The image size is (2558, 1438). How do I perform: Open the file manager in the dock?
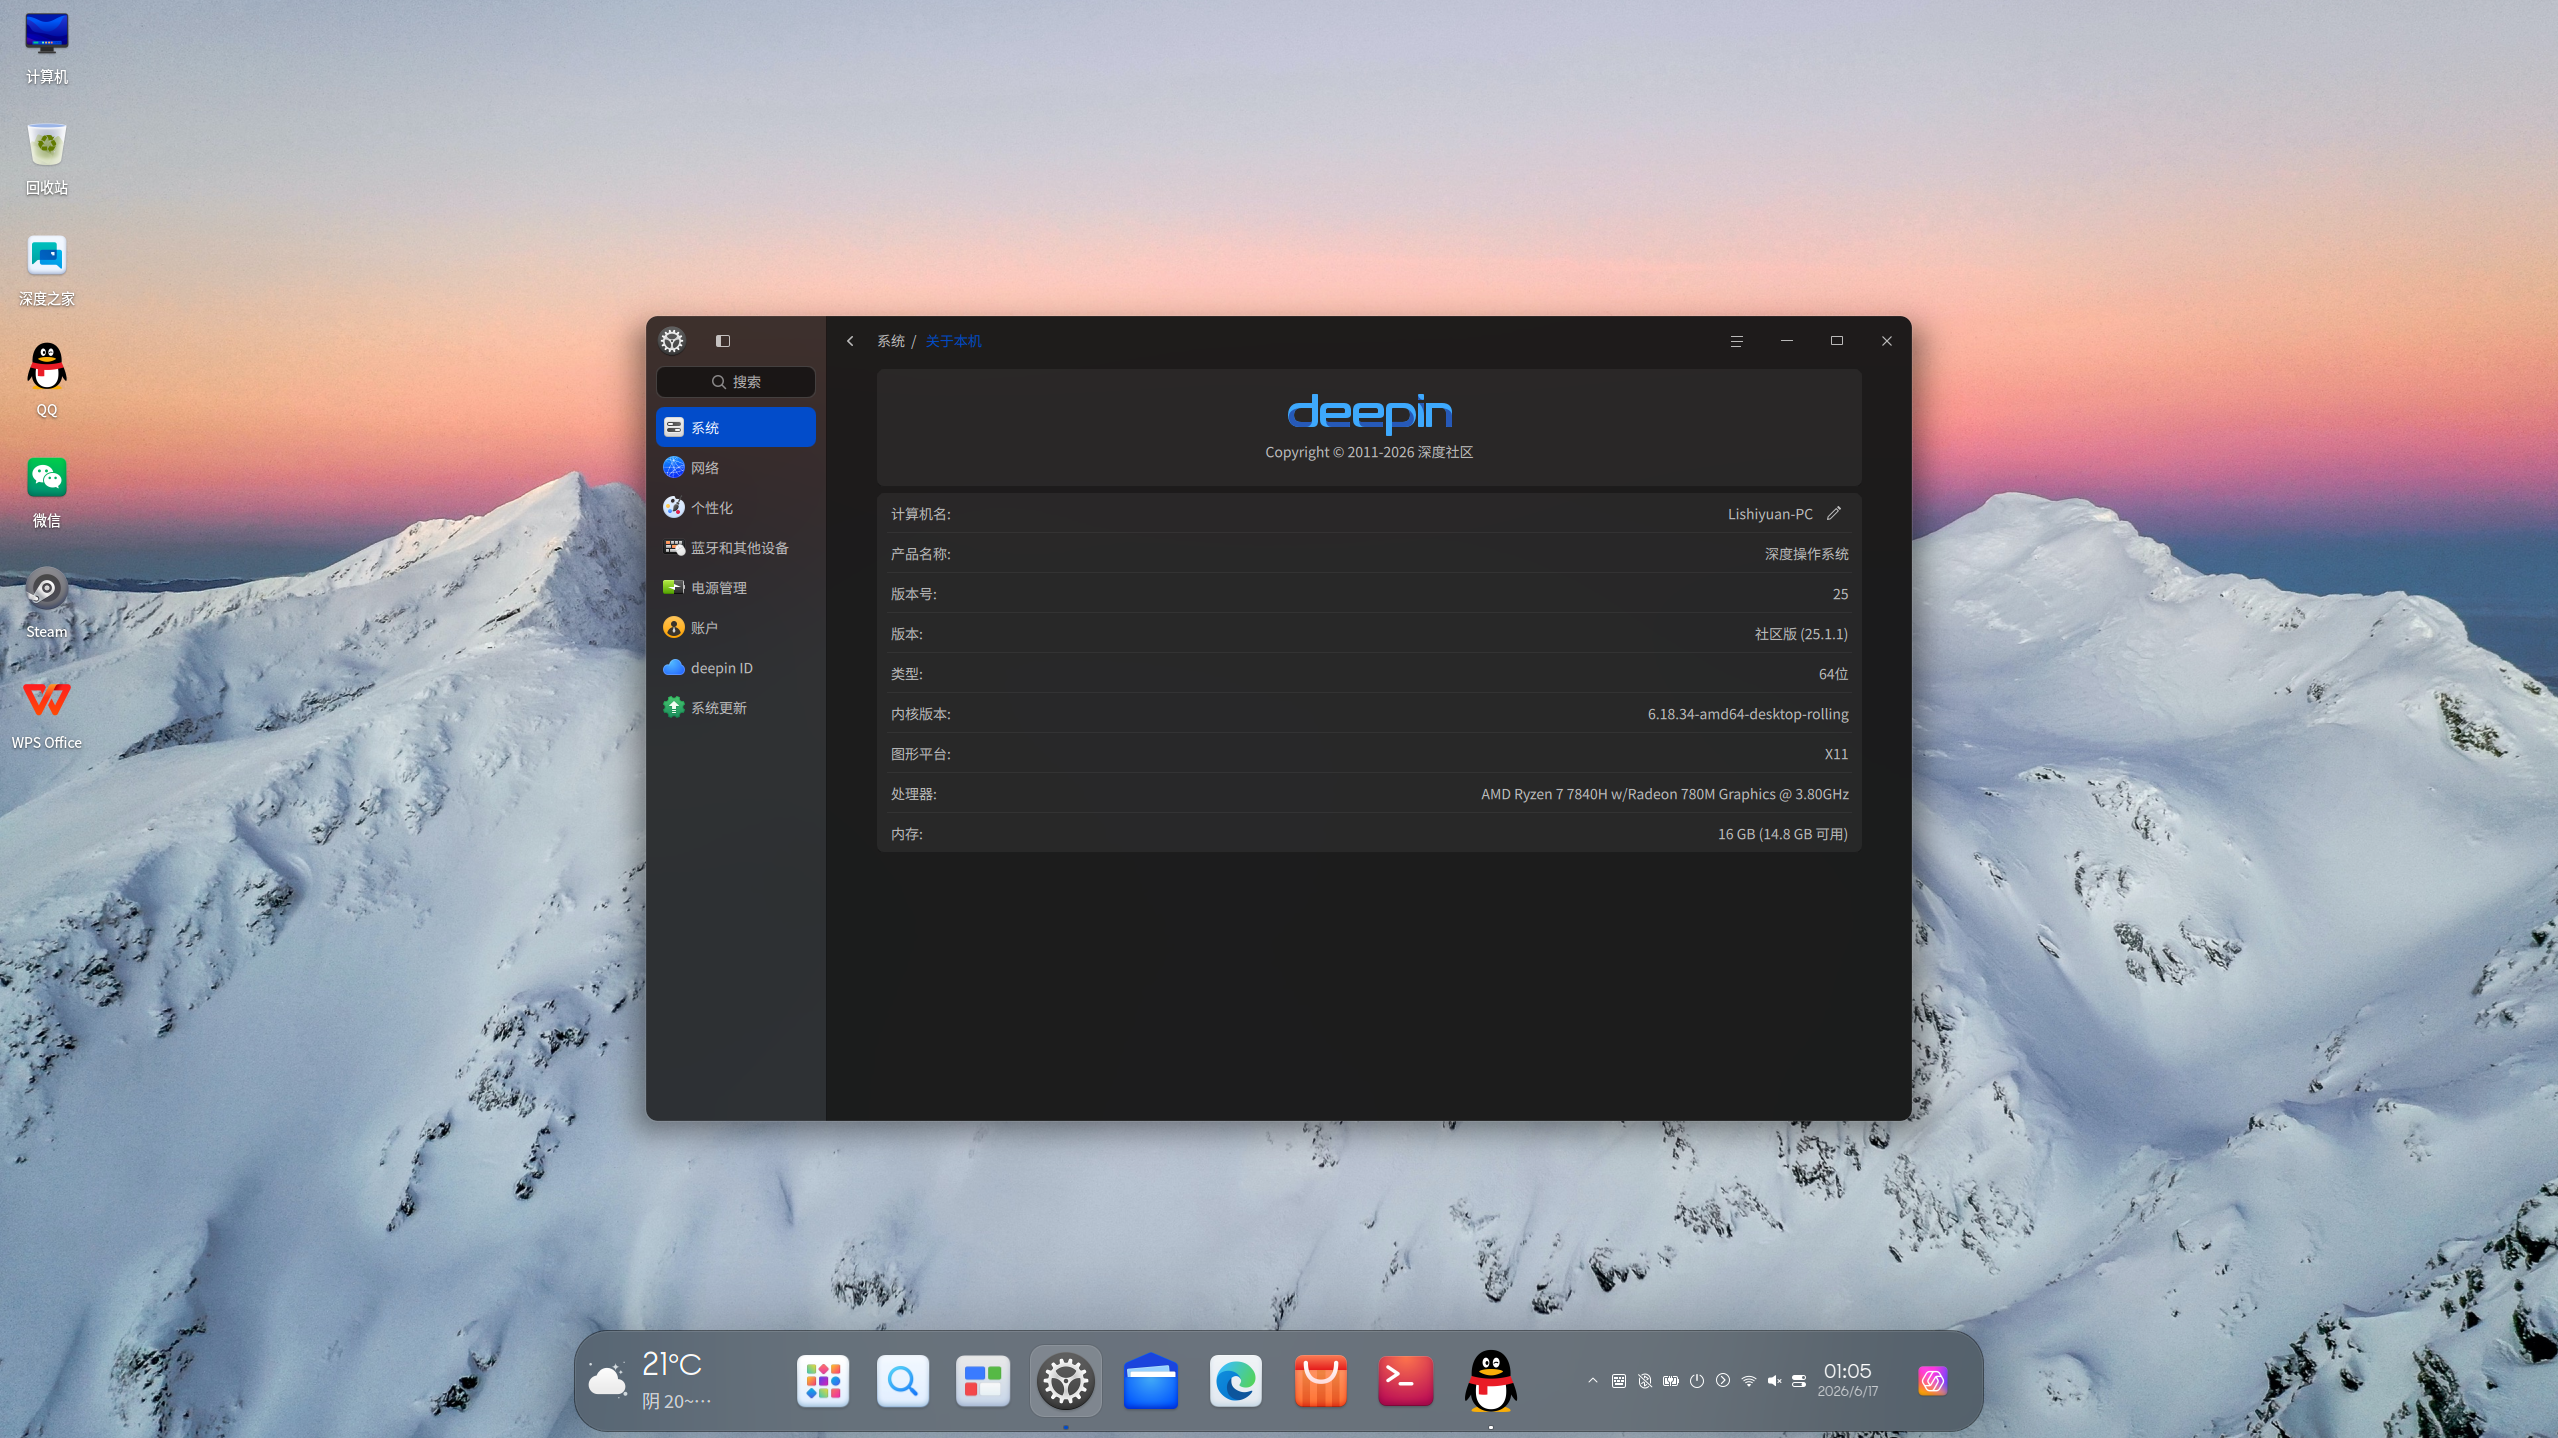1150,1381
